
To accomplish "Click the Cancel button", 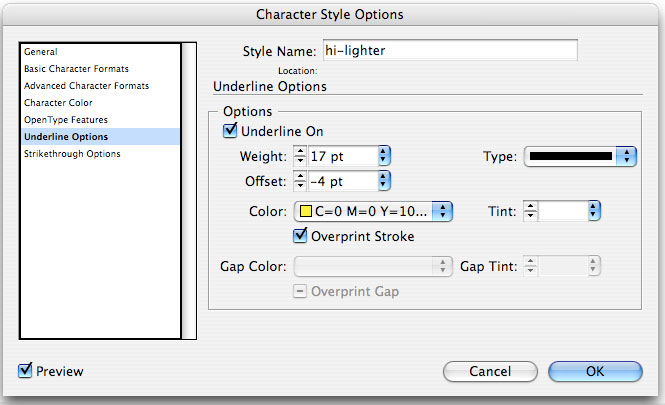I will (490, 371).
